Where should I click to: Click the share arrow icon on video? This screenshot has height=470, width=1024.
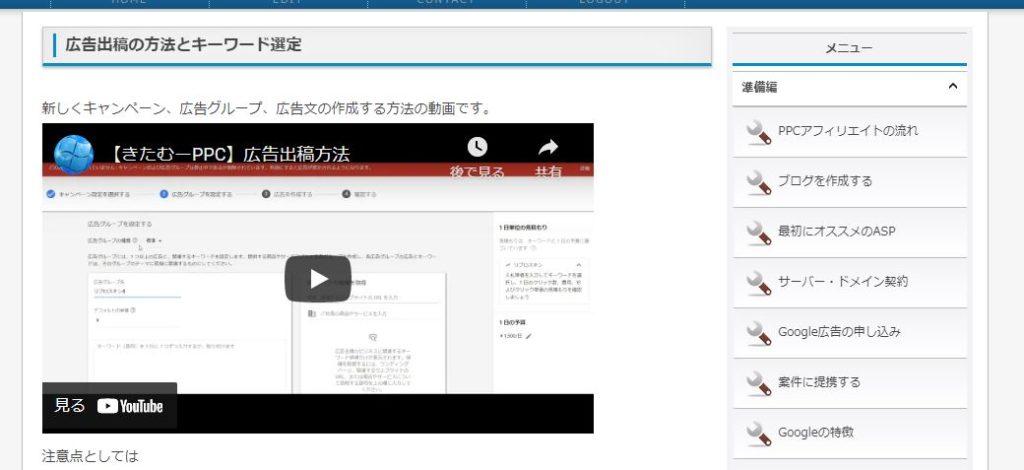tap(548, 148)
